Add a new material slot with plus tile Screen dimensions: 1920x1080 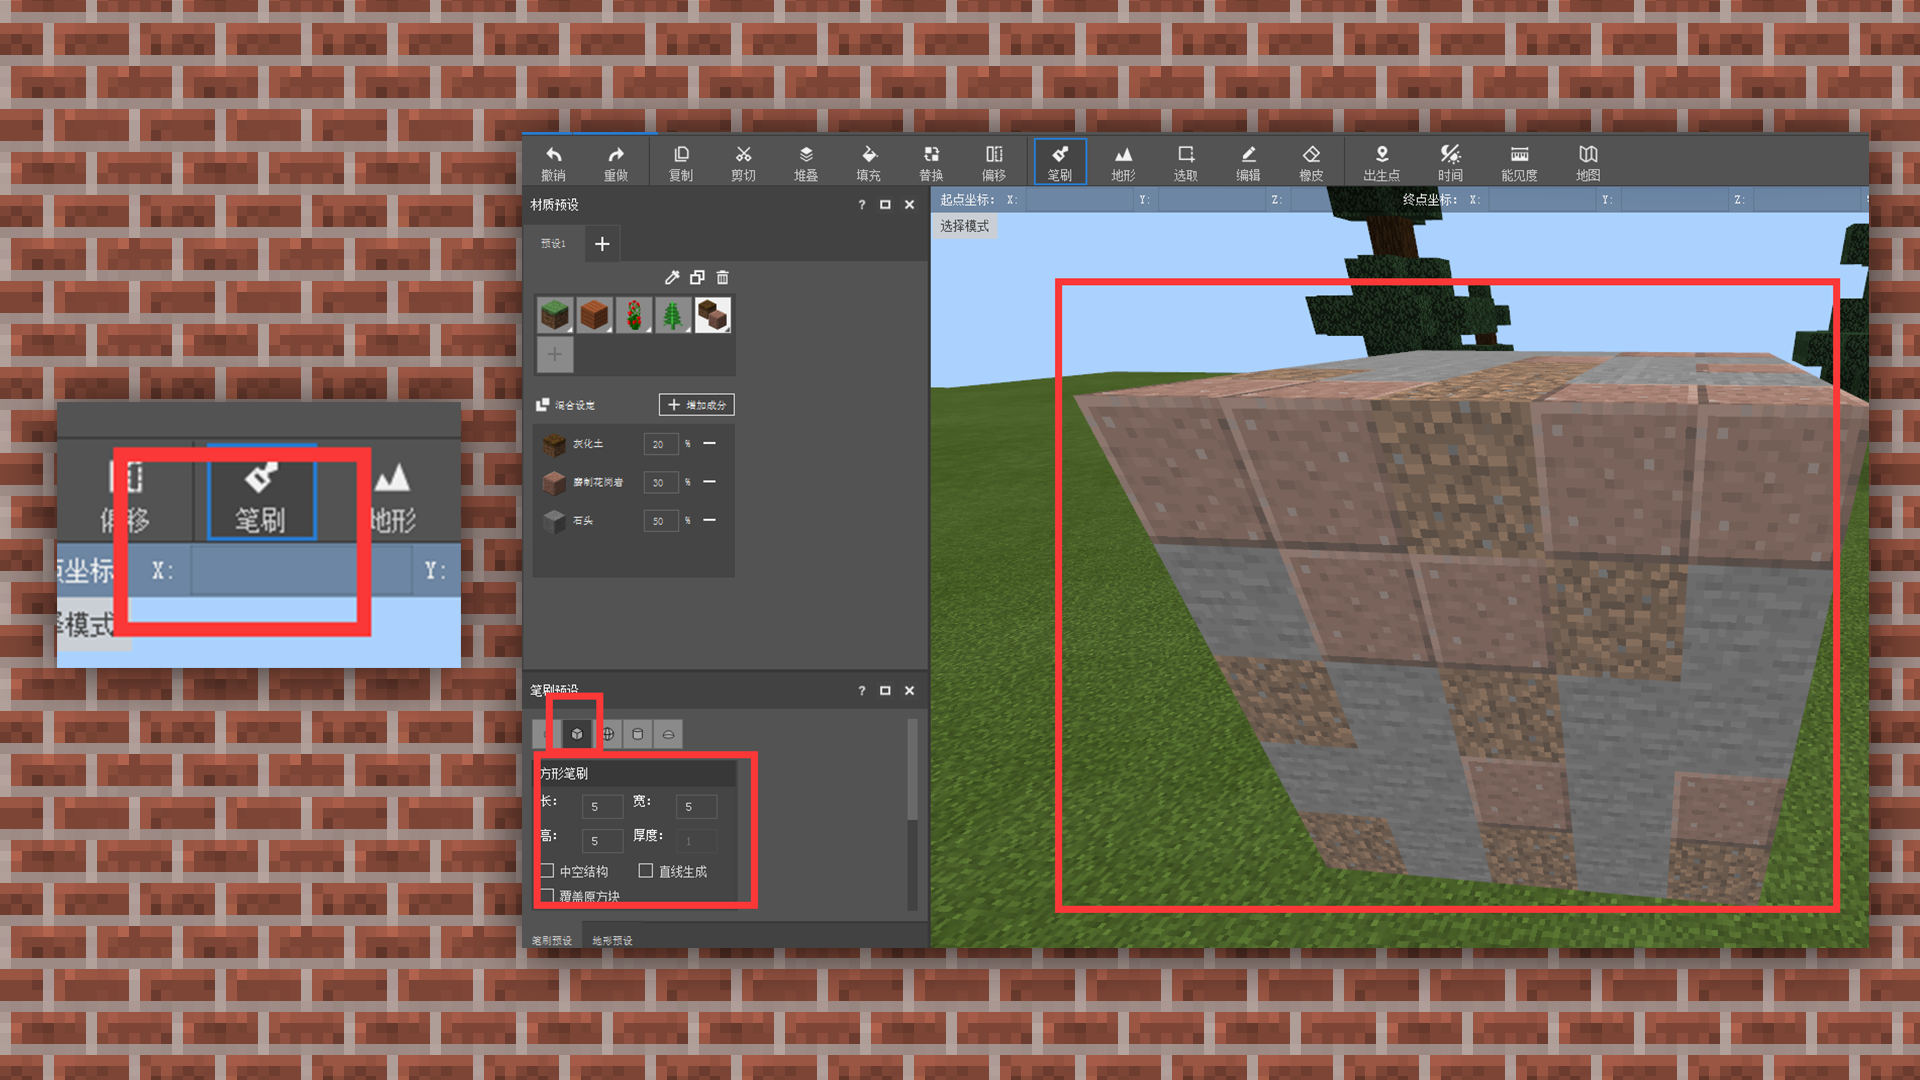point(555,354)
